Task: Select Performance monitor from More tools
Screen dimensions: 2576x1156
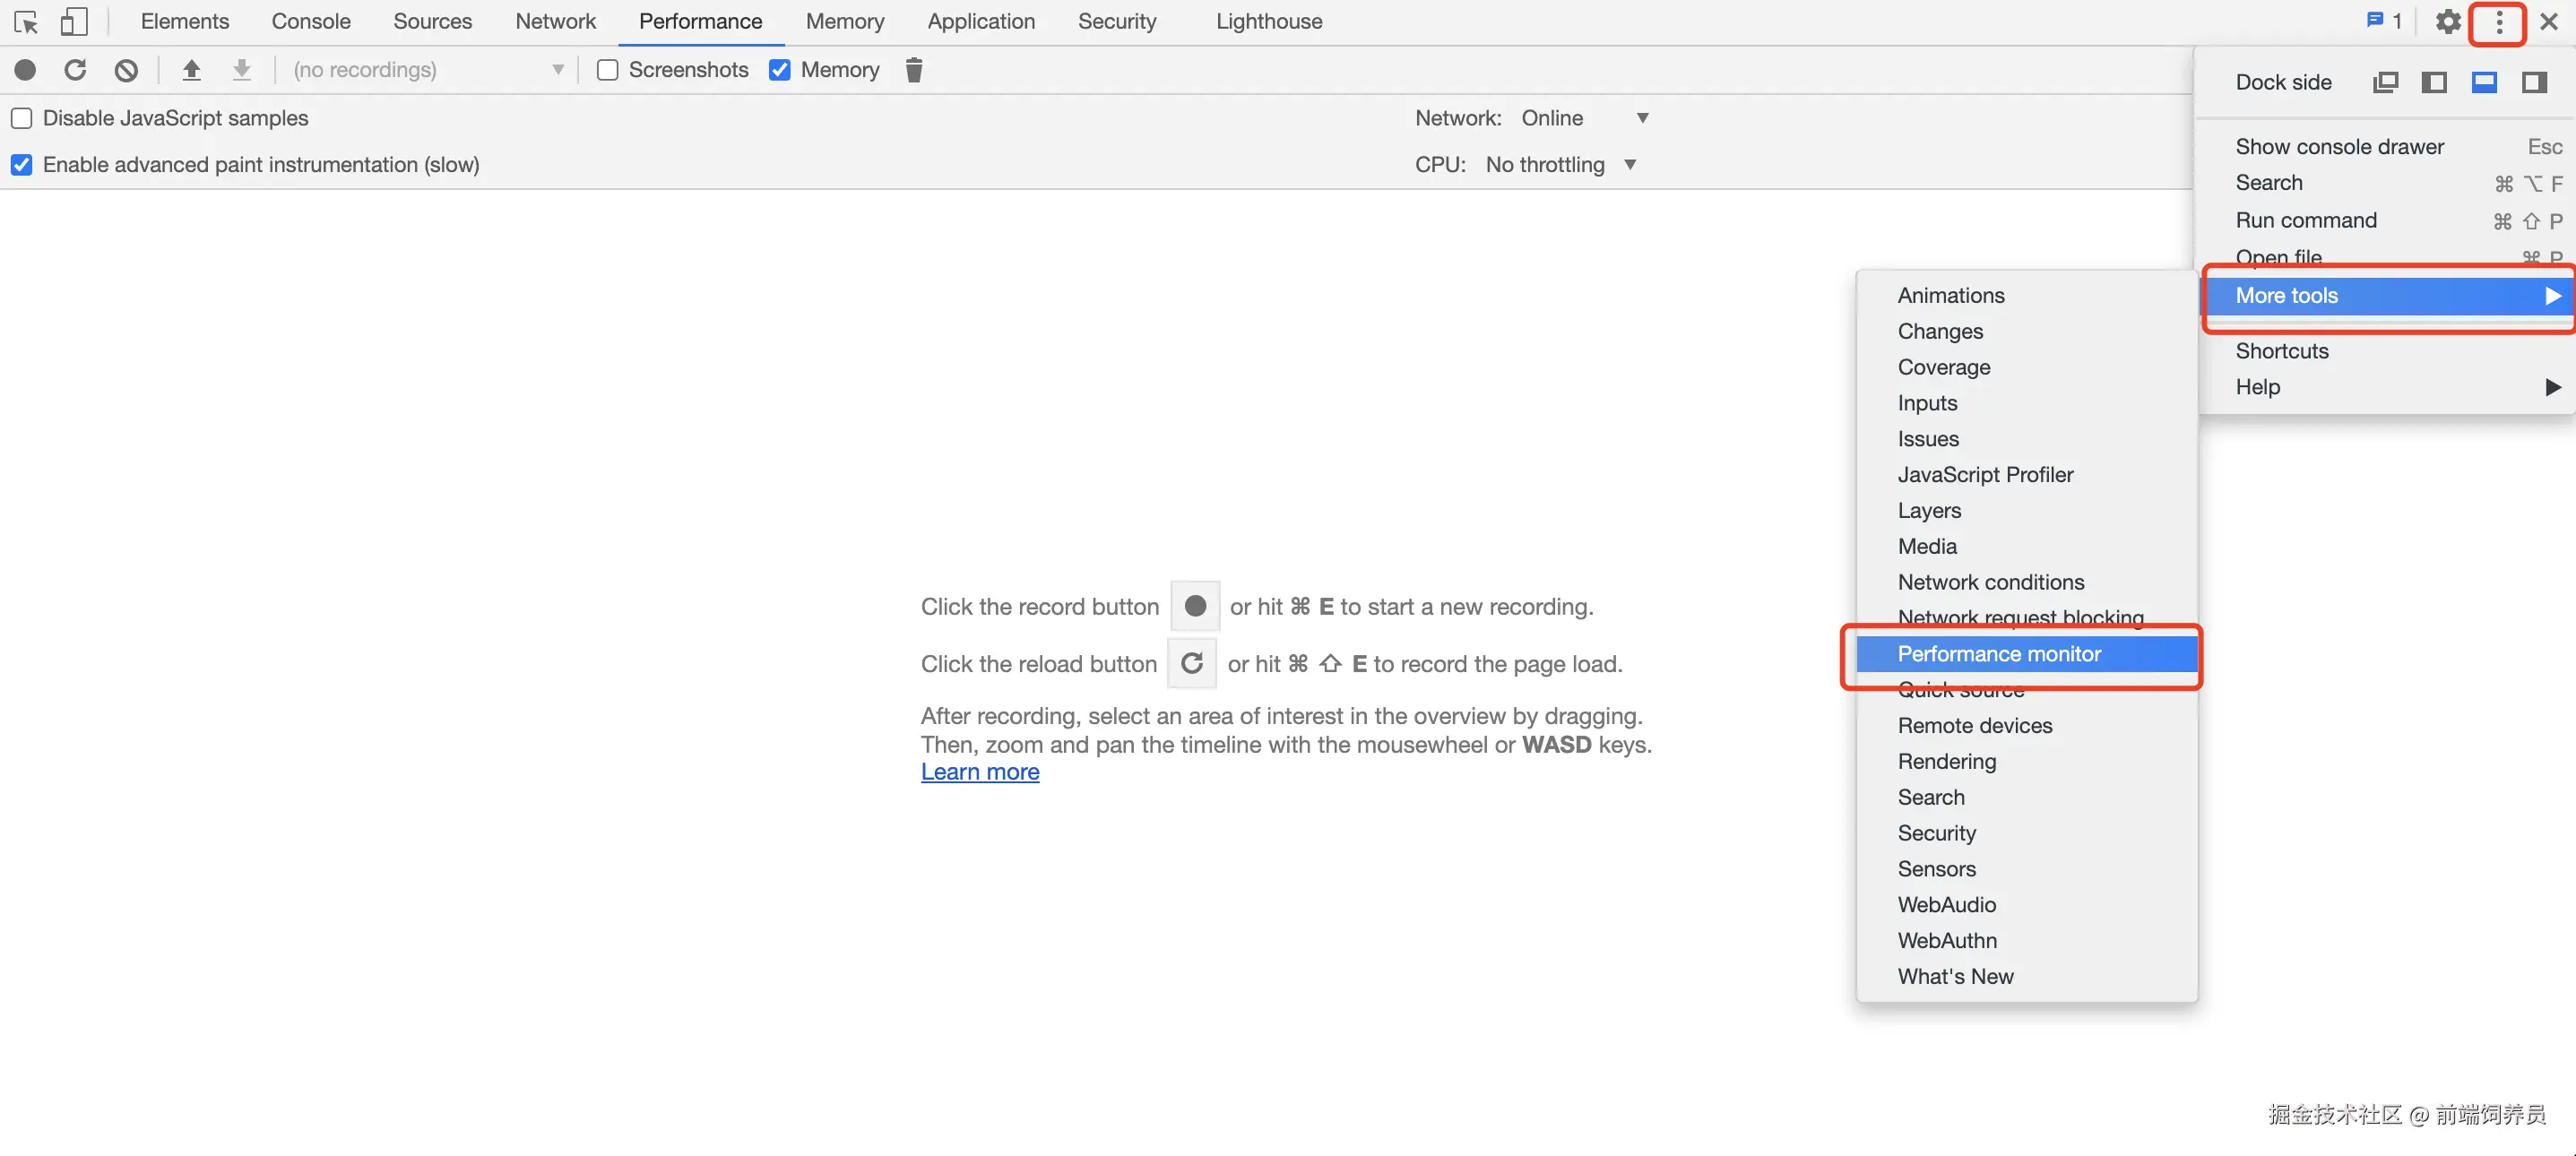Action: 1998,654
